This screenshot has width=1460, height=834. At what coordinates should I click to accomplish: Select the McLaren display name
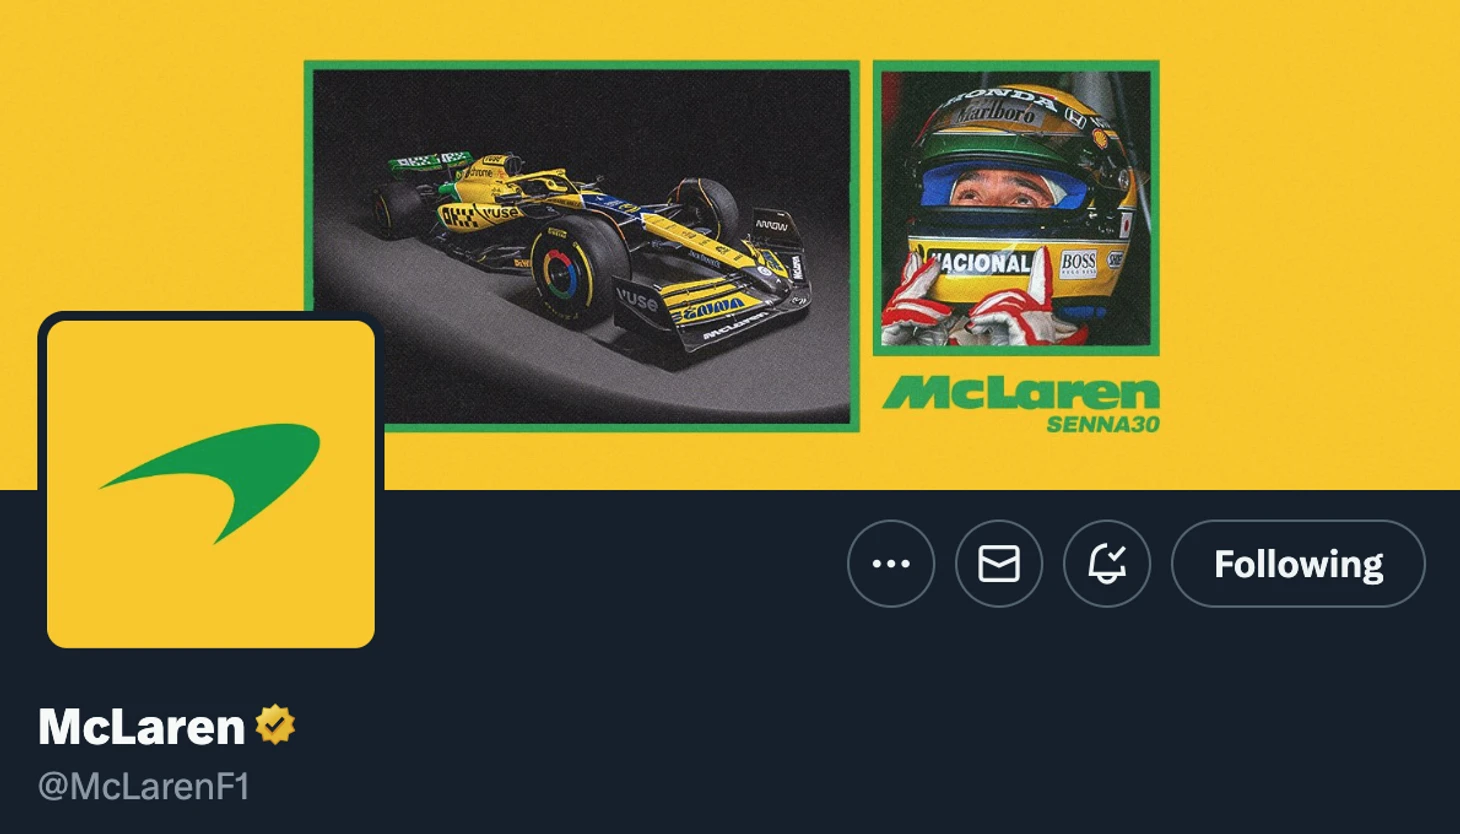click(141, 727)
